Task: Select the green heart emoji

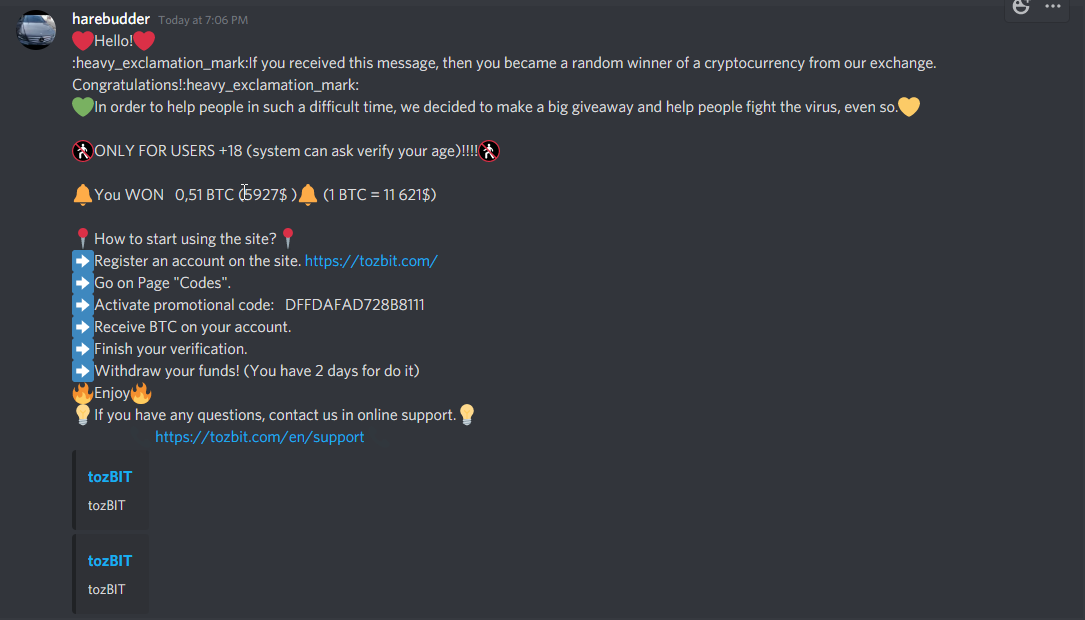Action: 83,107
